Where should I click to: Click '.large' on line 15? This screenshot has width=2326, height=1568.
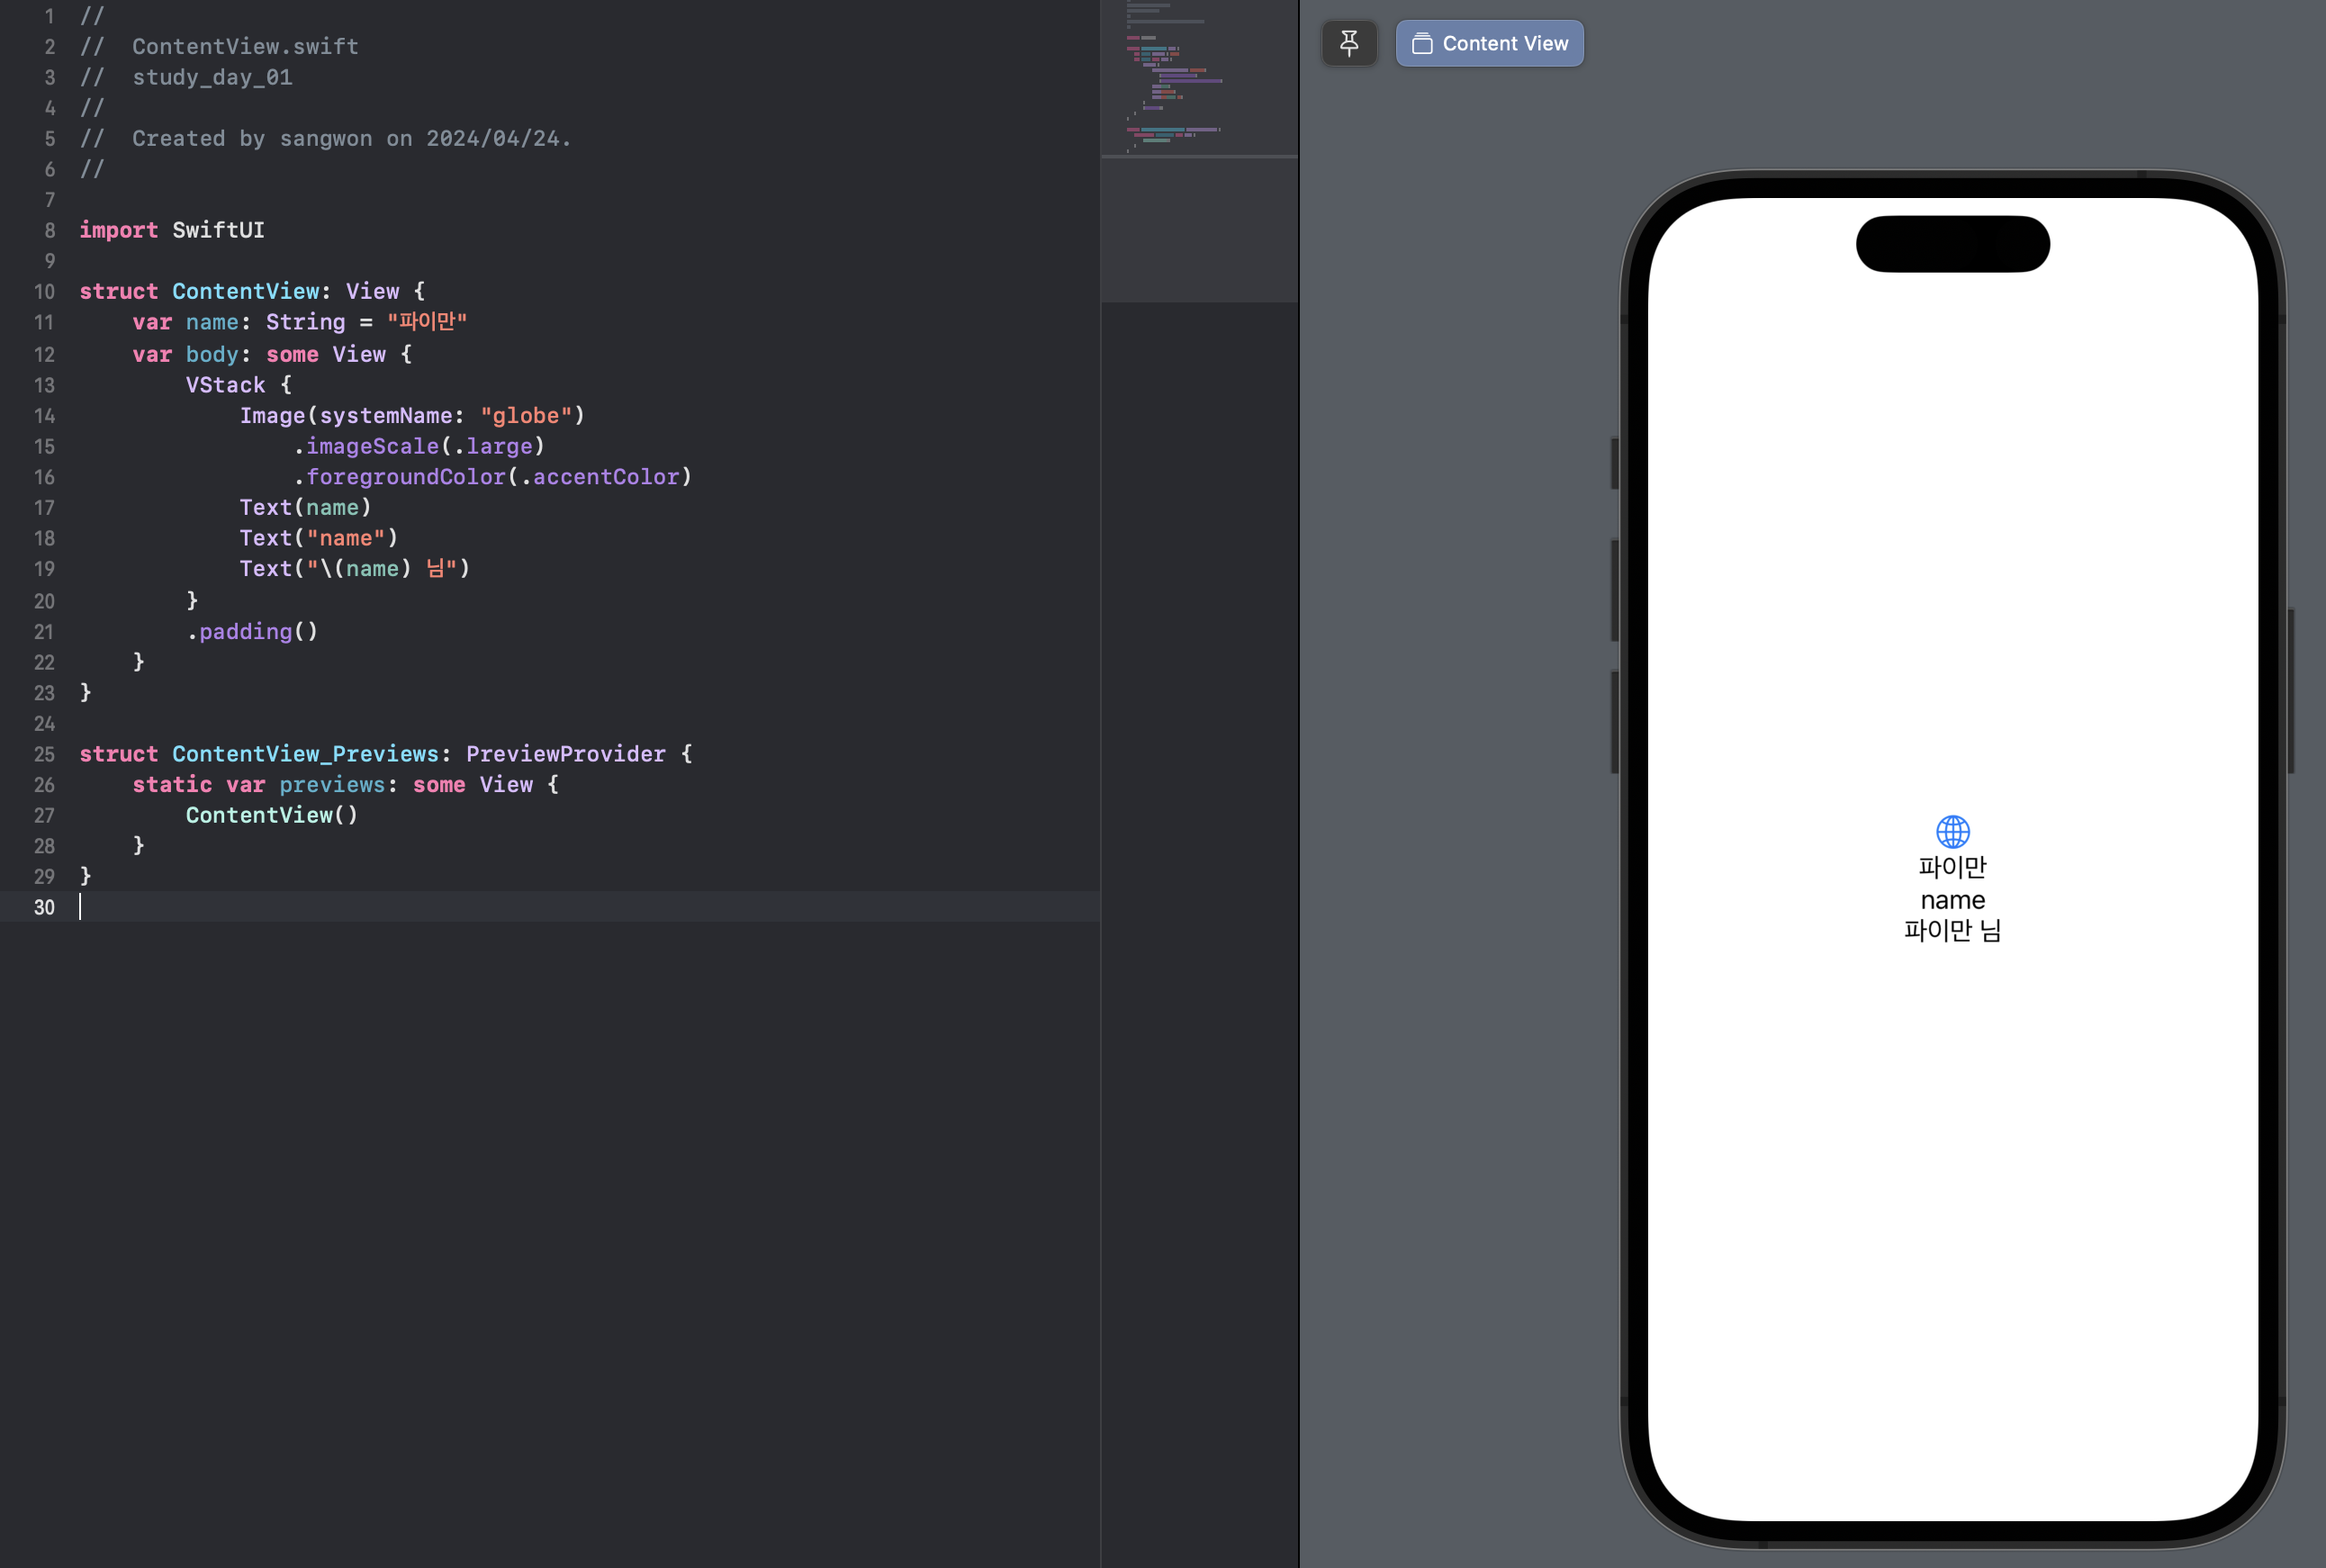point(493,446)
